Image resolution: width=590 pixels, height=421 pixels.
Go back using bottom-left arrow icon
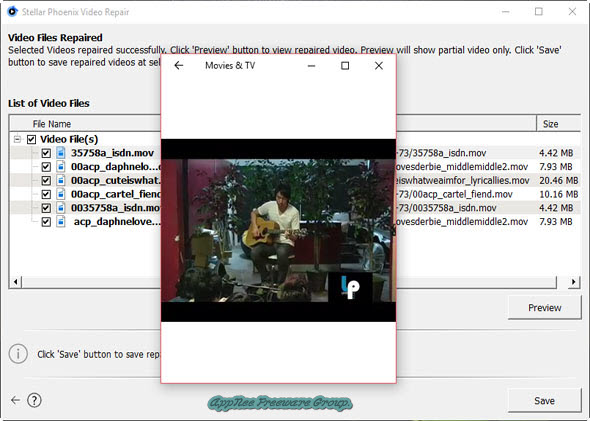pos(15,400)
